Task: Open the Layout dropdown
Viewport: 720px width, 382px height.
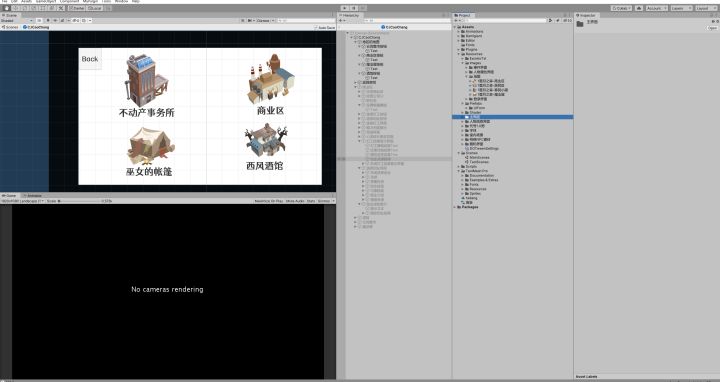Action: tap(706, 8)
